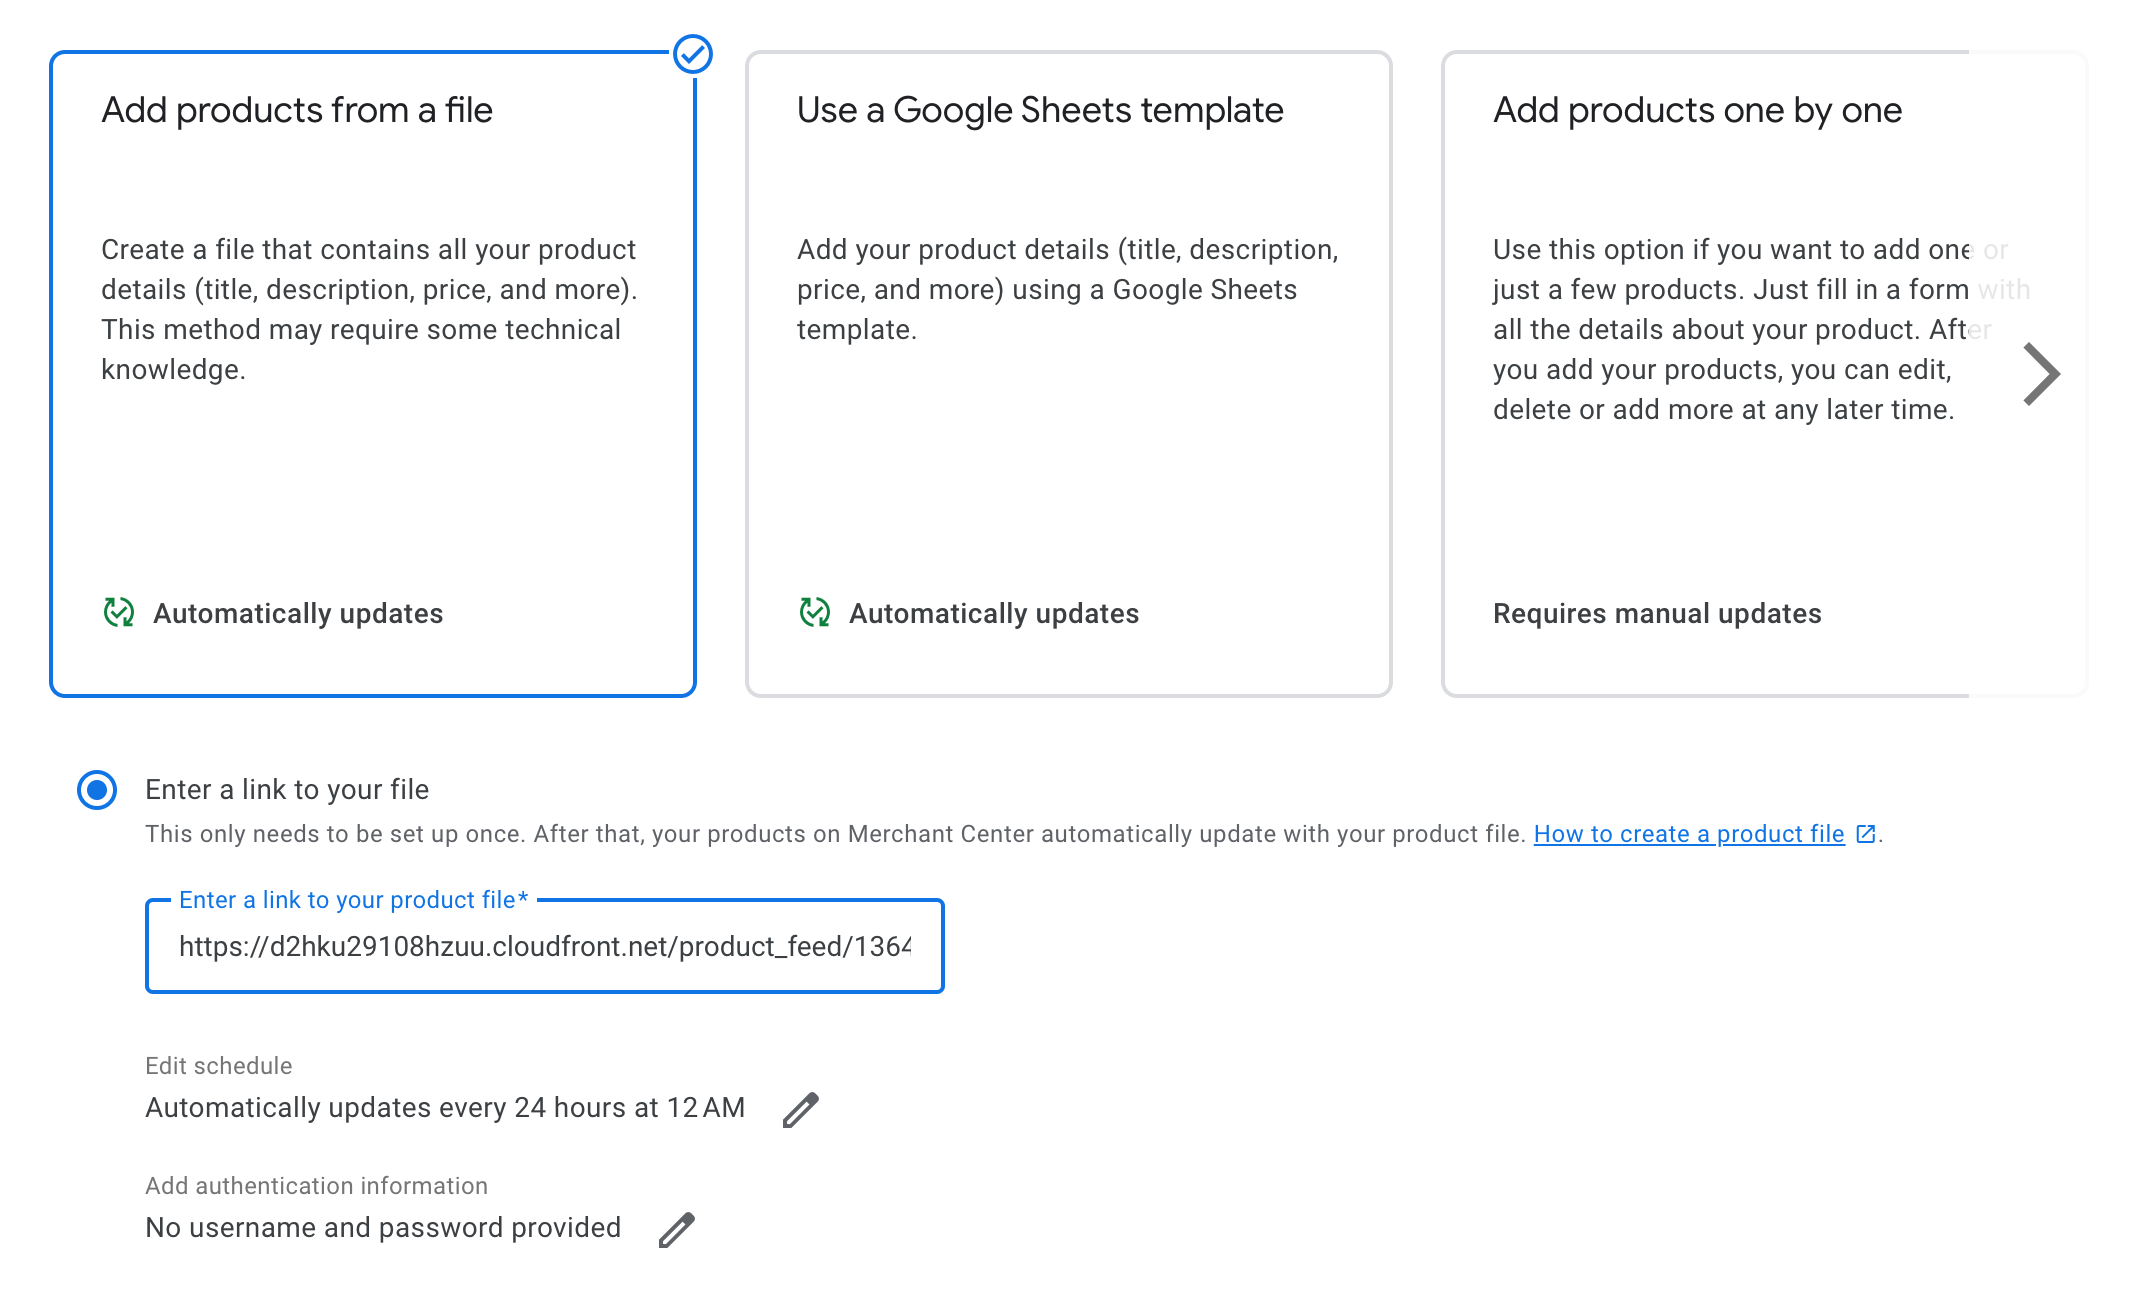2142x1290 pixels.
Task: Show more options with the right chevron arrow
Action: tap(2041, 374)
